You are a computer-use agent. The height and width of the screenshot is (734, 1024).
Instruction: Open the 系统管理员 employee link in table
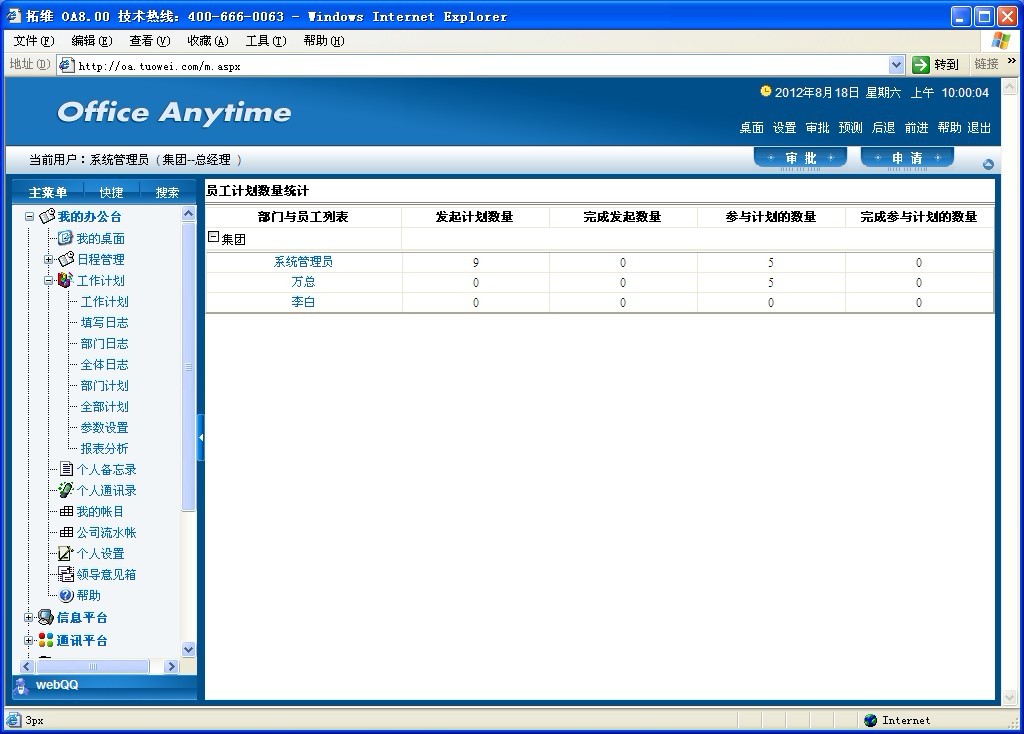[303, 262]
